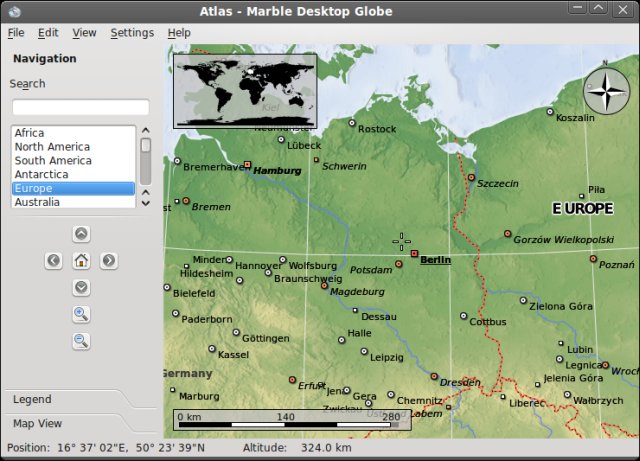Pan the map down with the arrow button
Viewport: 640px width, 461px height.
[x=81, y=287]
